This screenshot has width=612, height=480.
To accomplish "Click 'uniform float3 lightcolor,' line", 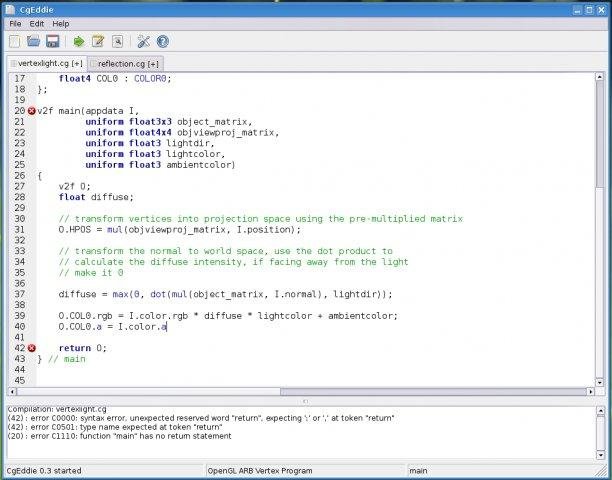I will 155,154.
